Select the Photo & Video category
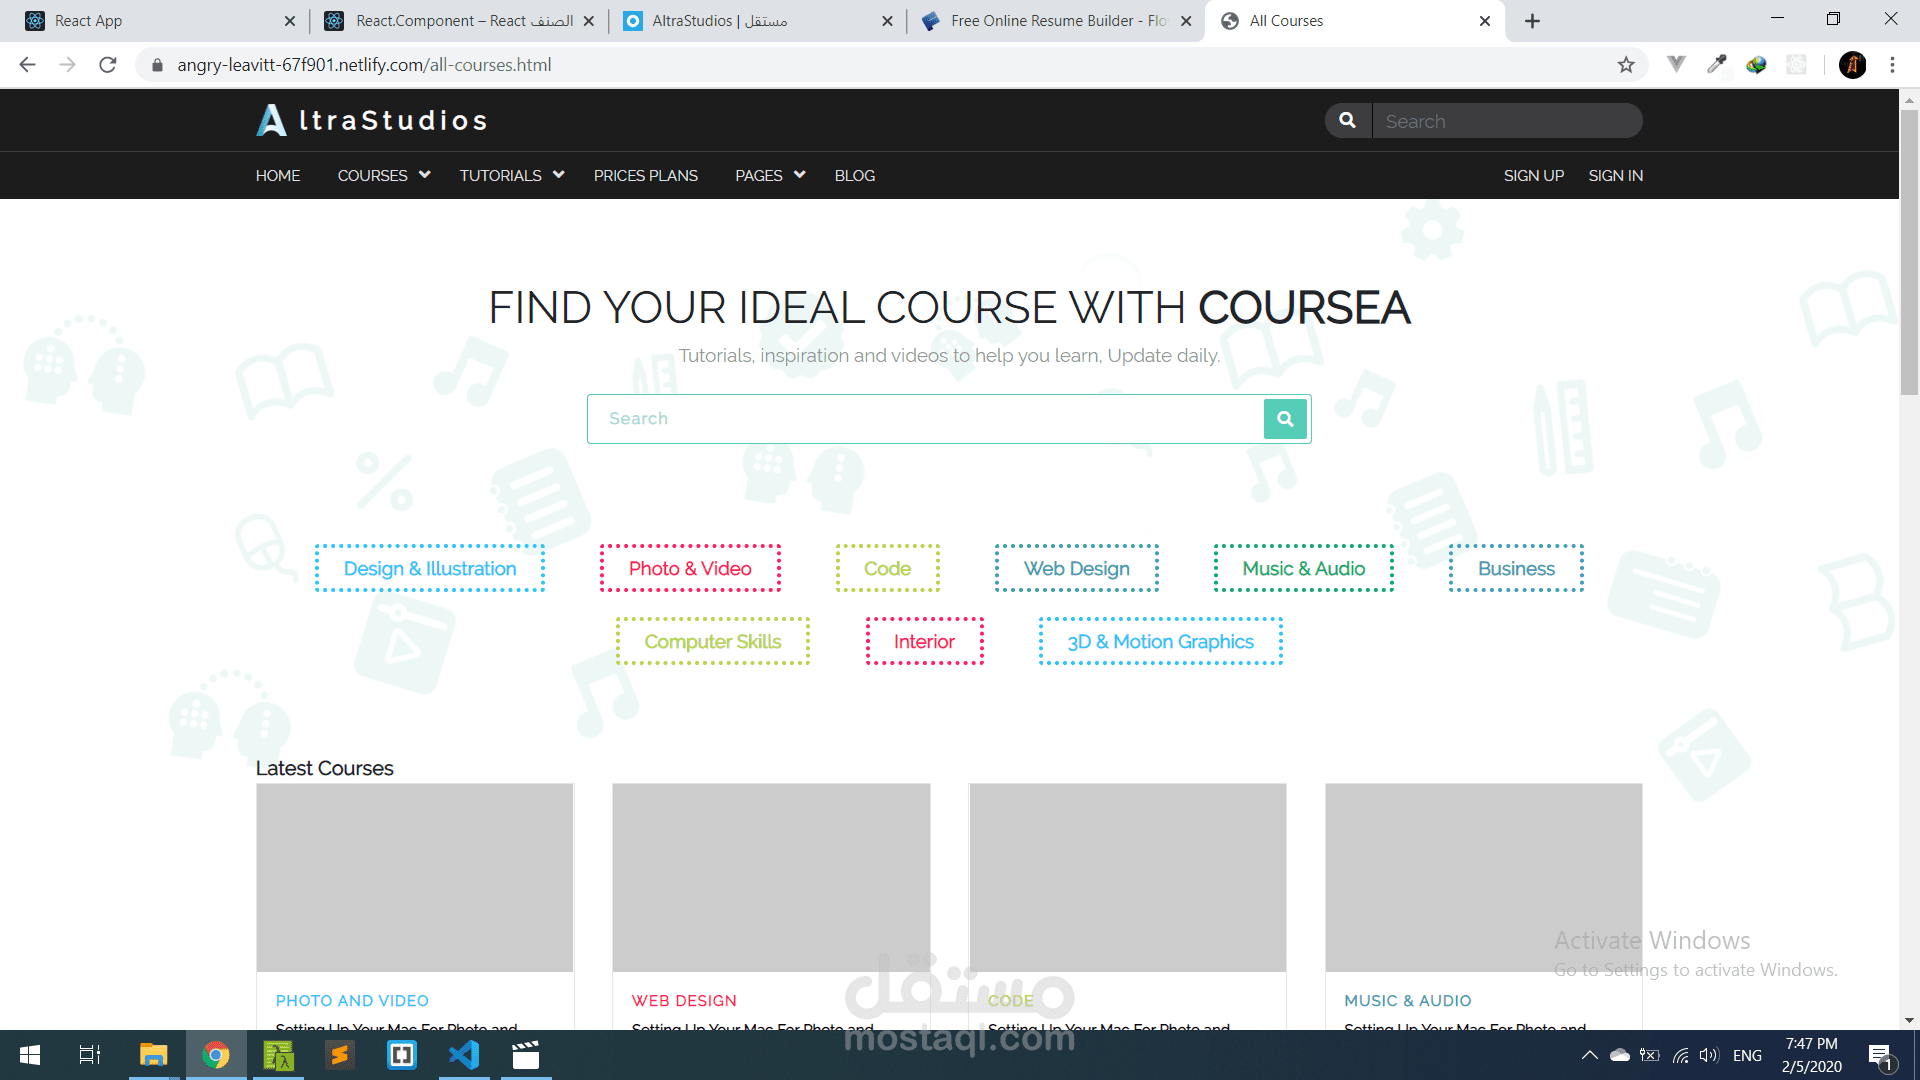The height and width of the screenshot is (1080, 1920). coord(690,568)
